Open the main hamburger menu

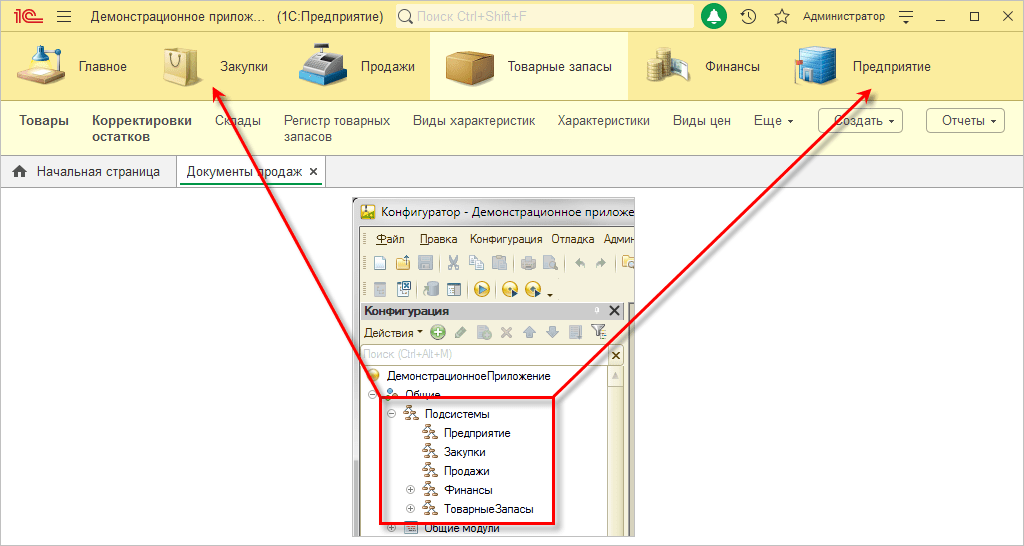coord(64,17)
